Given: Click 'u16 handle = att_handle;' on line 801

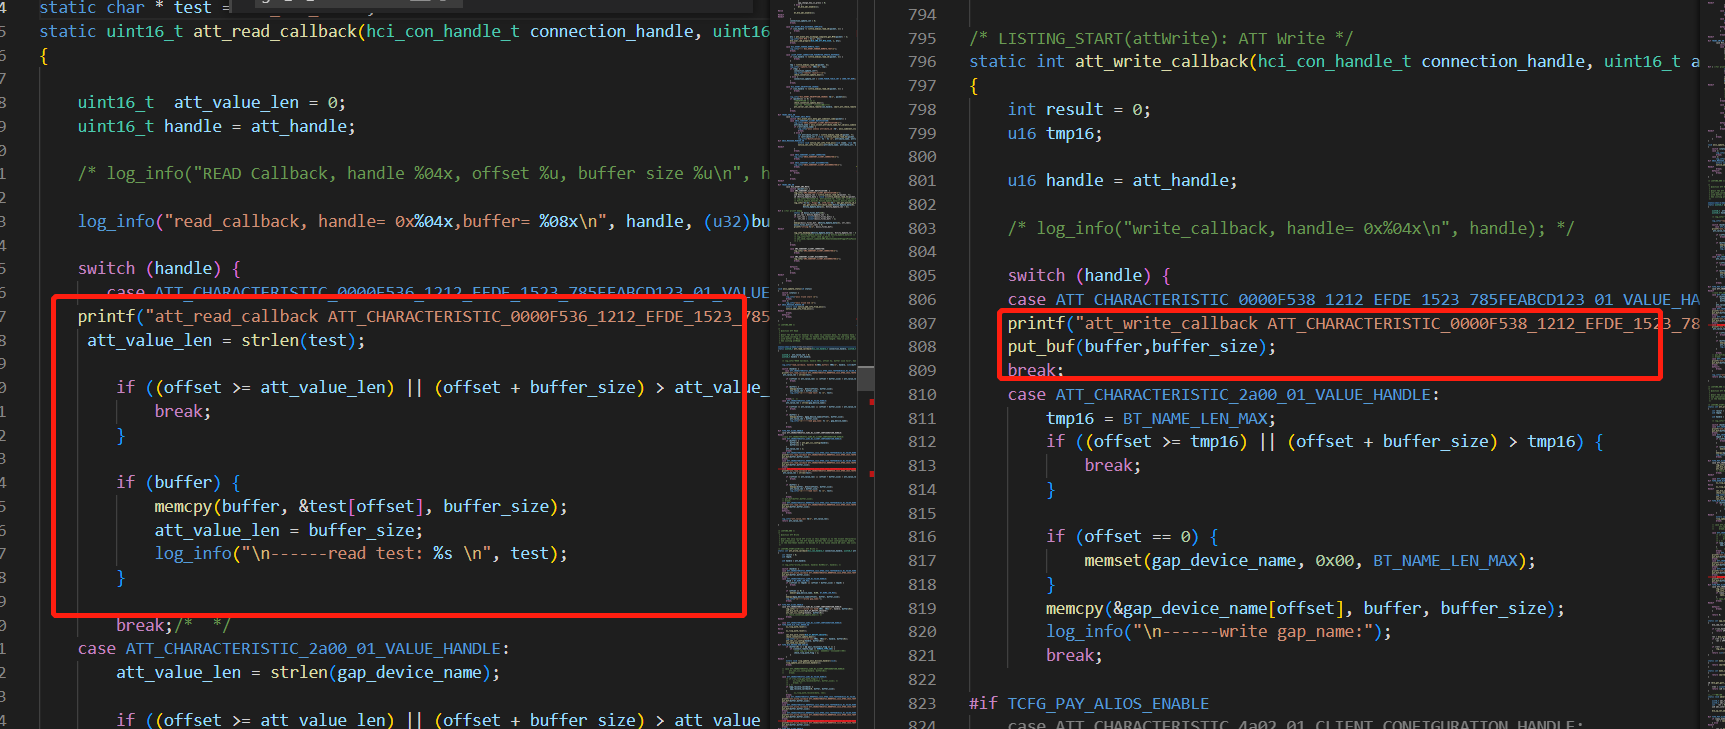Looking at the screenshot, I should click(1122, 180).
